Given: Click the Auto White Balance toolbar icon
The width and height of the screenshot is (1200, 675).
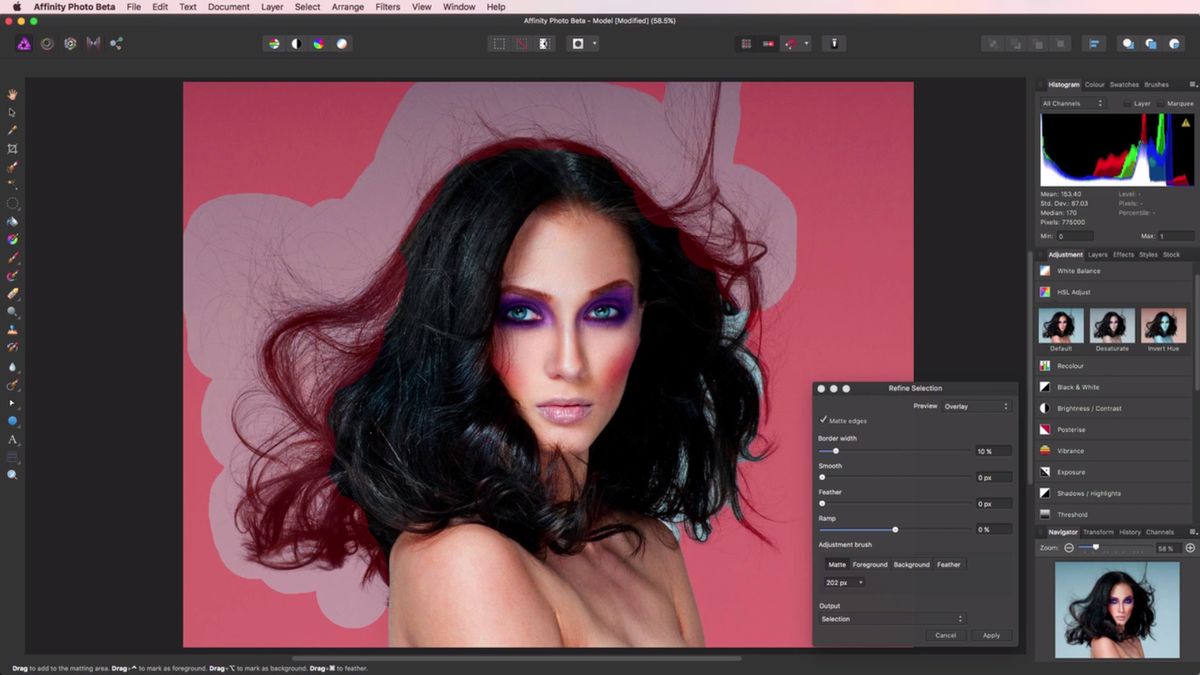Looking at the screenshot, I should pyautogui.click(x=342, y=43).
